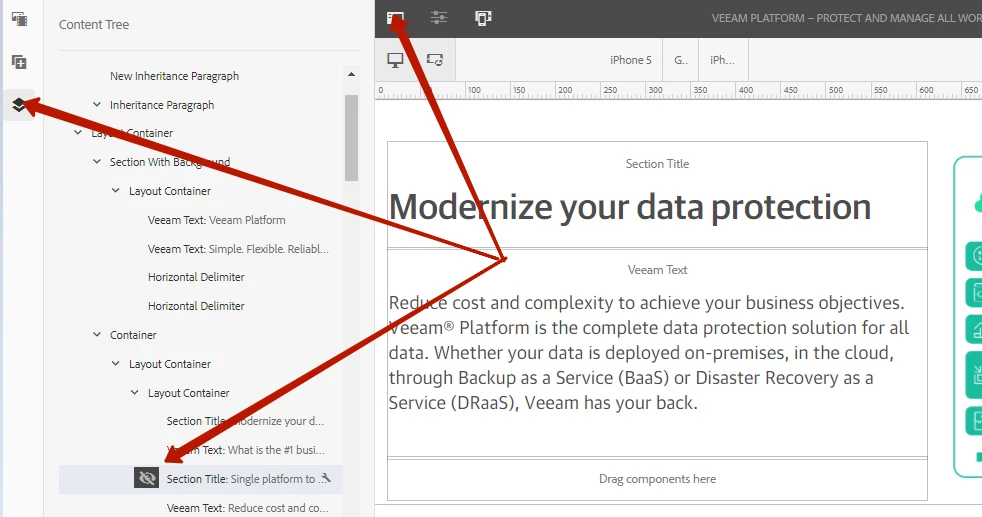This screenshot has height=517, width=982.
Task: Select Section Title: Modernize your d... item
Action: tap(245, 421)
